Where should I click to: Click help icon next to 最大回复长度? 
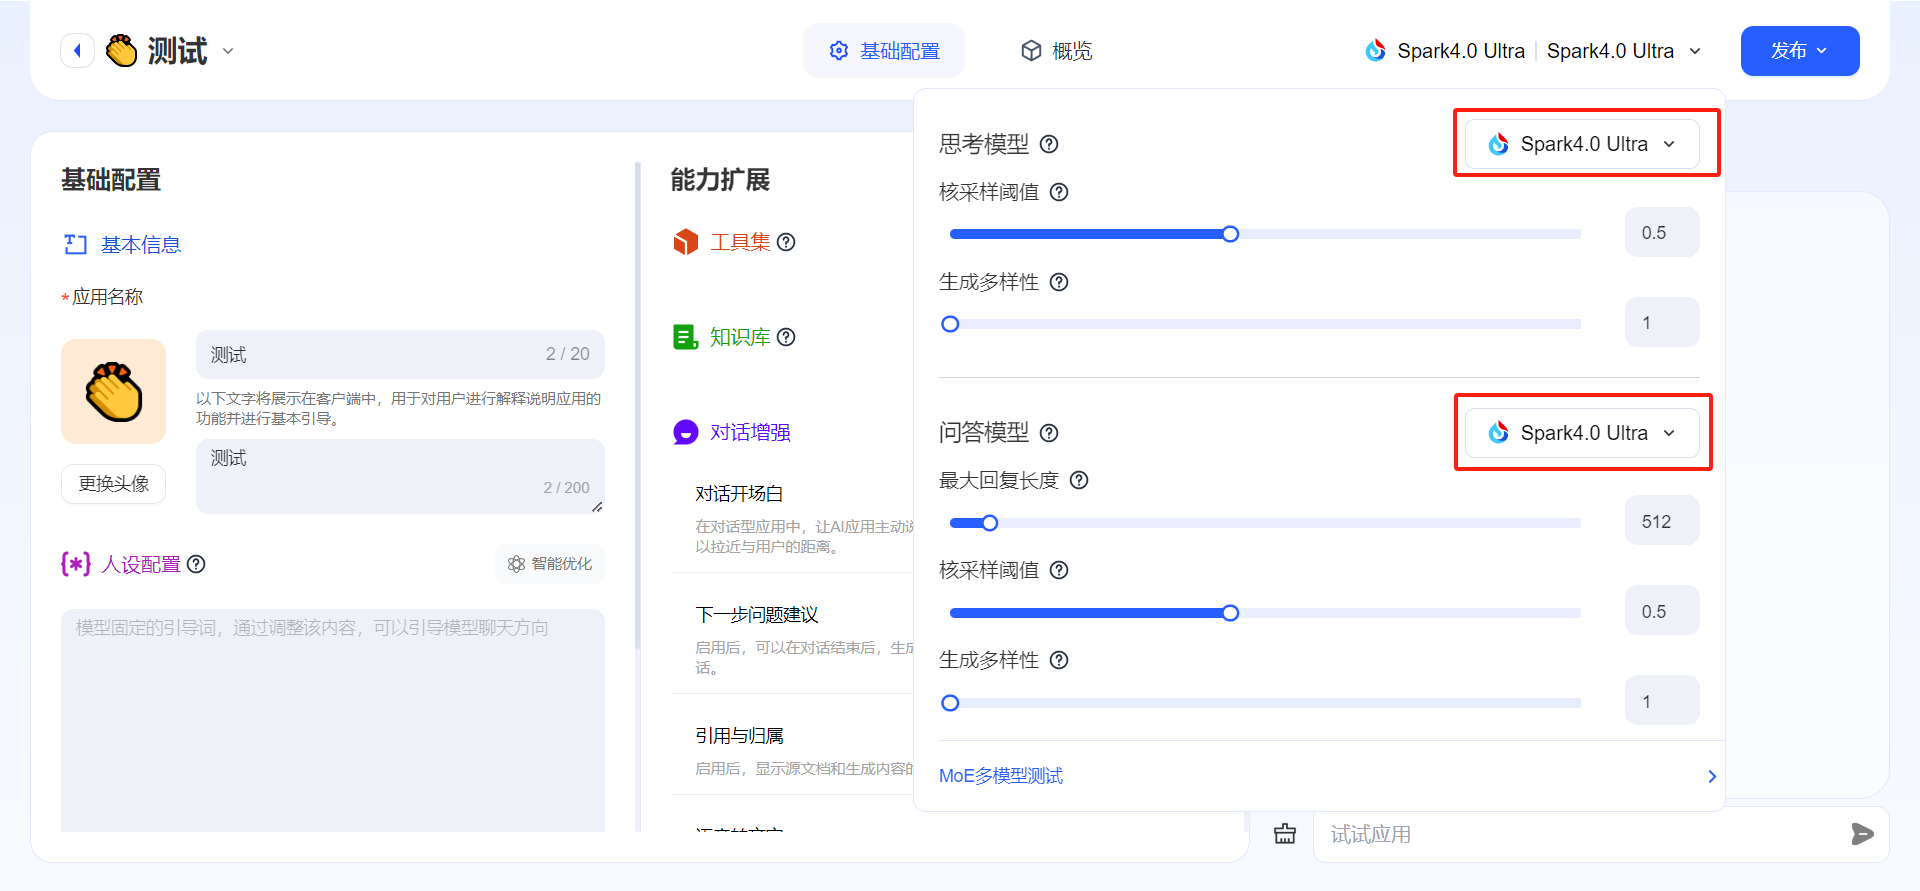tap(1079, 480)
